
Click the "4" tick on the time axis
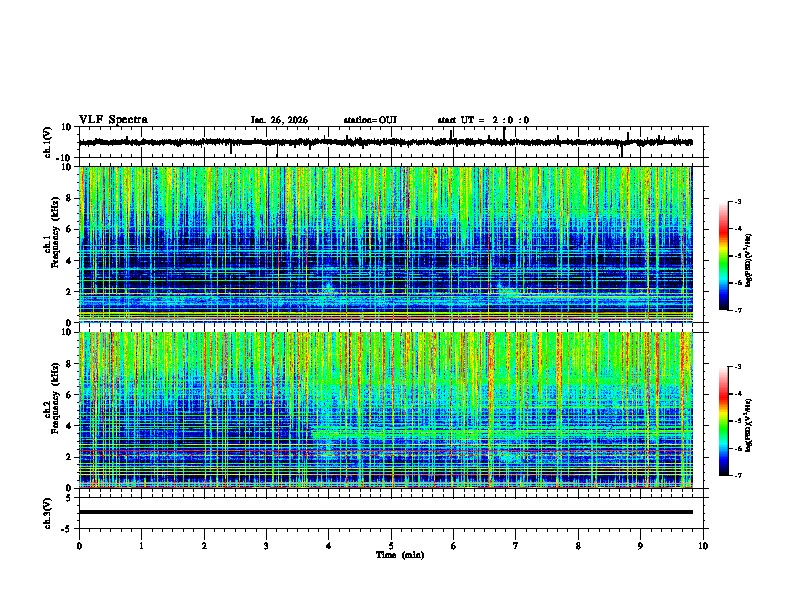(x=329, y=546)
